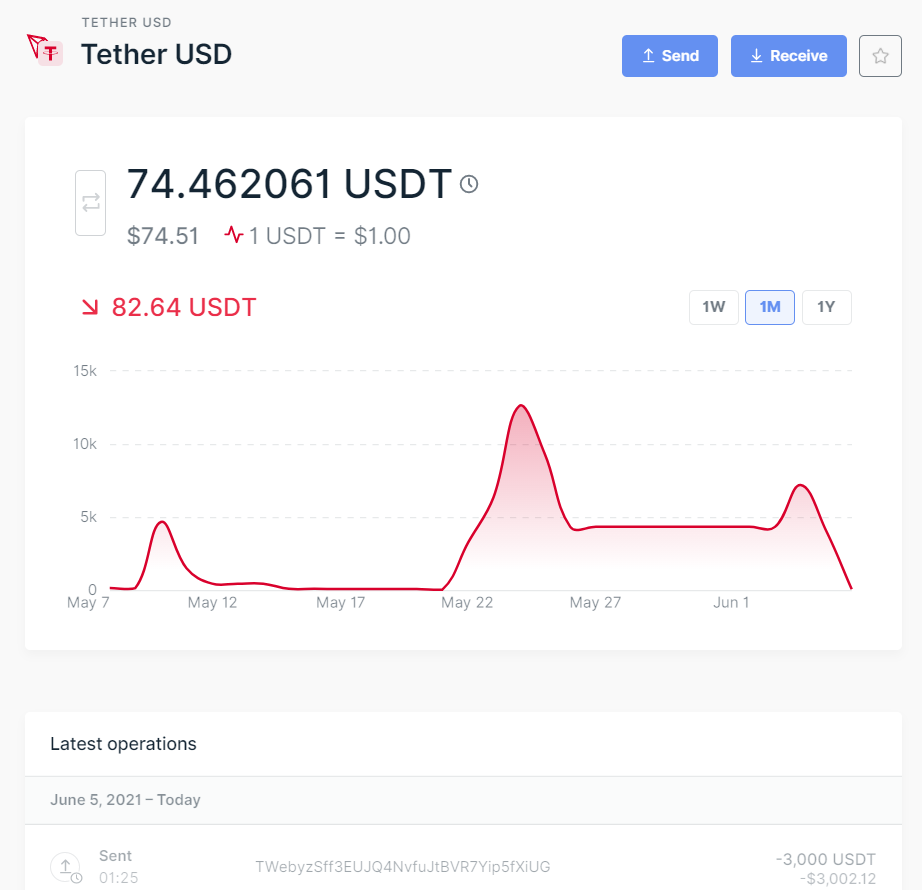Click the red exchange-rate pulse icon
This screenshot has width=922, height=890.
[233, 234]
